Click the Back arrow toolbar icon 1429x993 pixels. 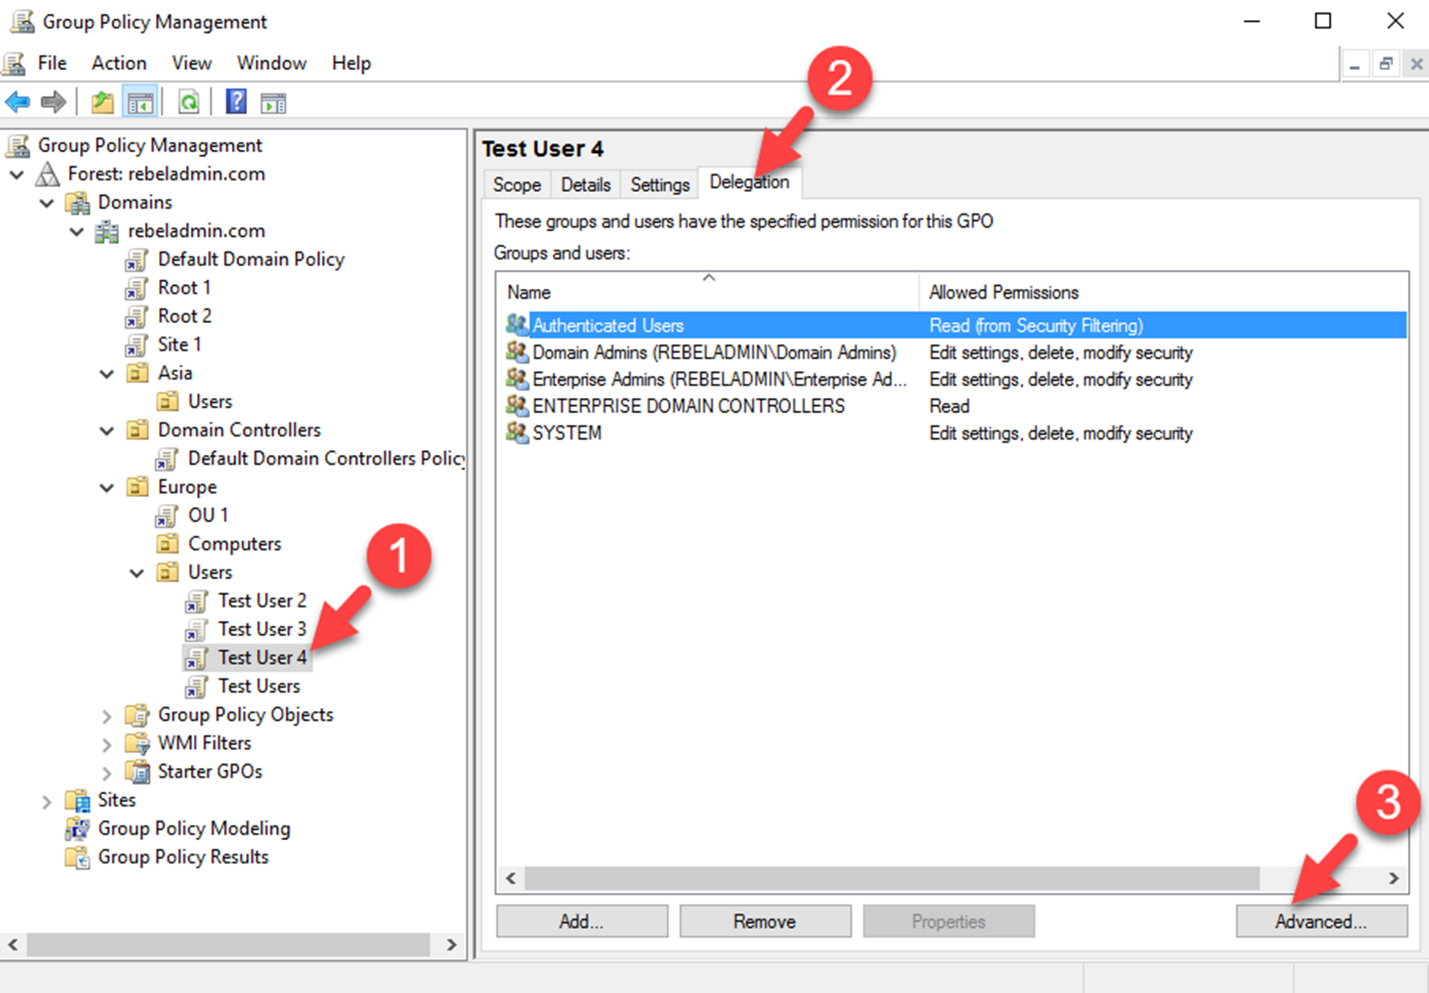pos(18,102)
